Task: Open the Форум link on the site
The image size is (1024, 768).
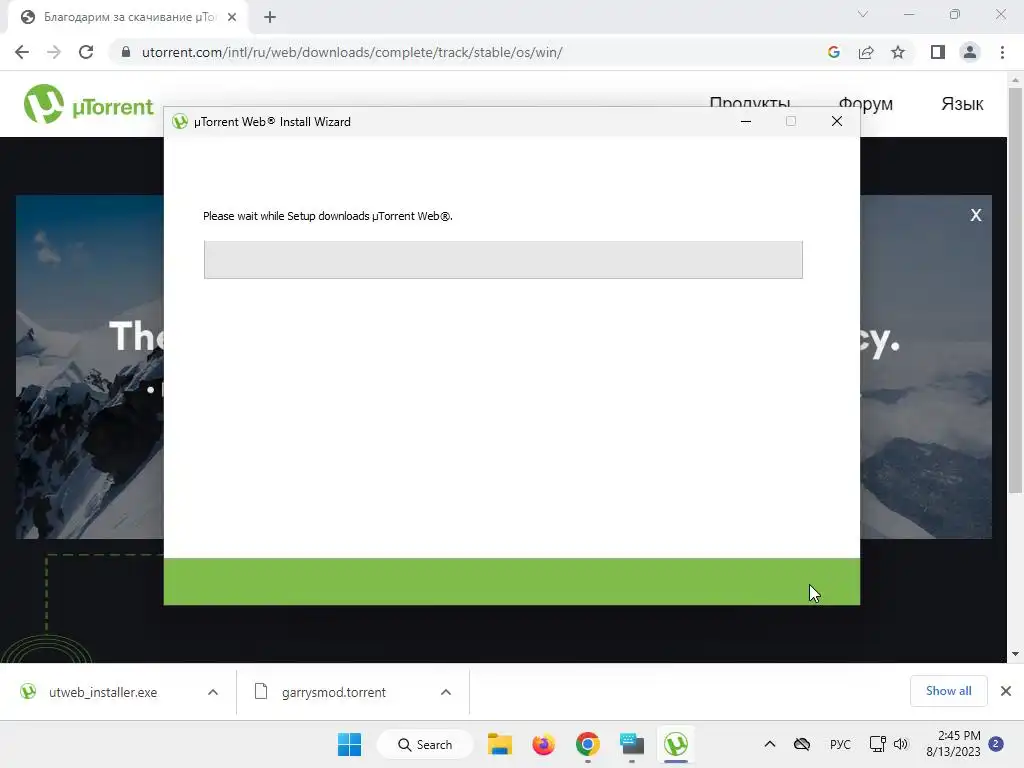Action: (865, 104)
